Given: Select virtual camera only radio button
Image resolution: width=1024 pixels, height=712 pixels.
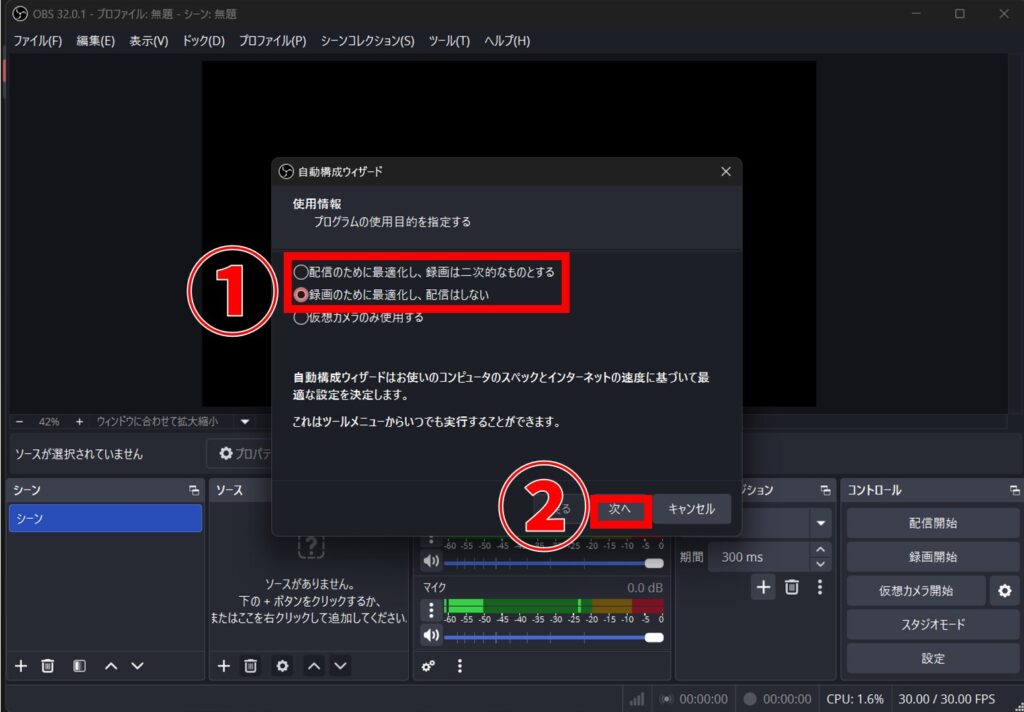Looking at the screenshot, I should (301, 317).
